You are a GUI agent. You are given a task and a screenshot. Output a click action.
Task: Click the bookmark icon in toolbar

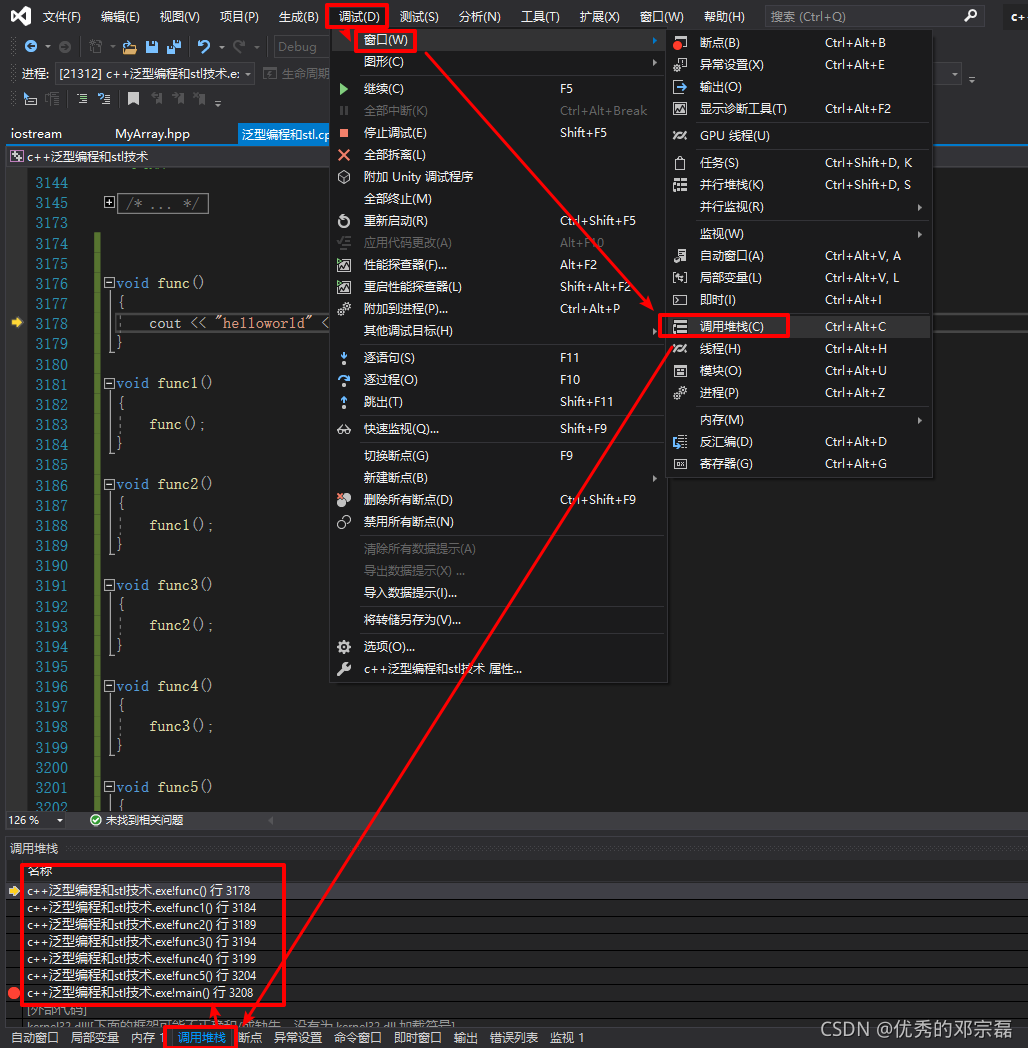[x=133, y=99]
